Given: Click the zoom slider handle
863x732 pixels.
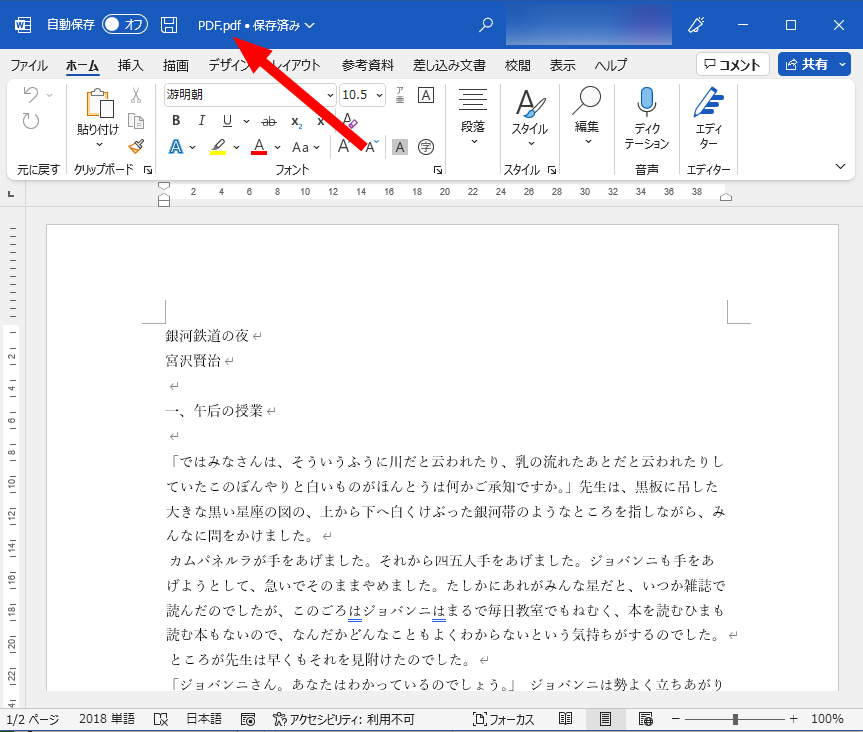Looking at the screenshot, I should 735,719.
